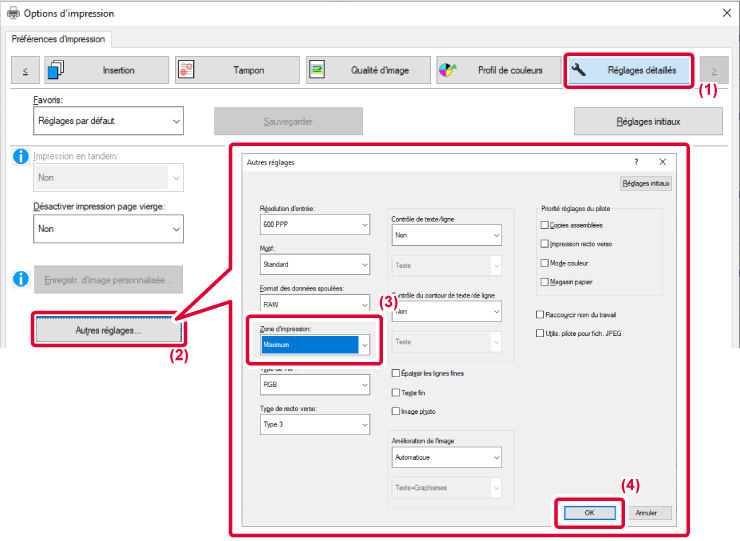The height and width of the screenshot is (541, 740).
Task: Click the Tampon stamp icon
Action: click(186, 70)
